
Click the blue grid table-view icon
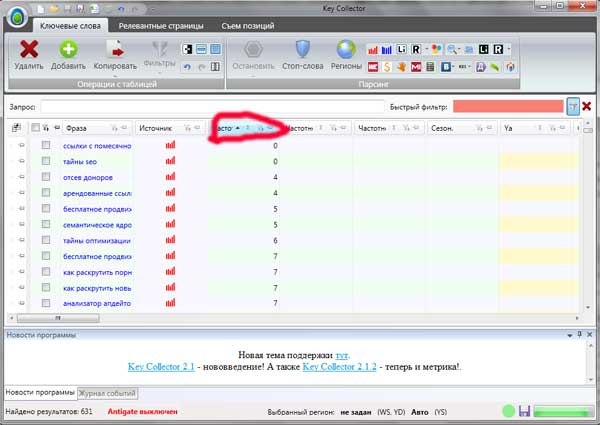click(215, 49)
